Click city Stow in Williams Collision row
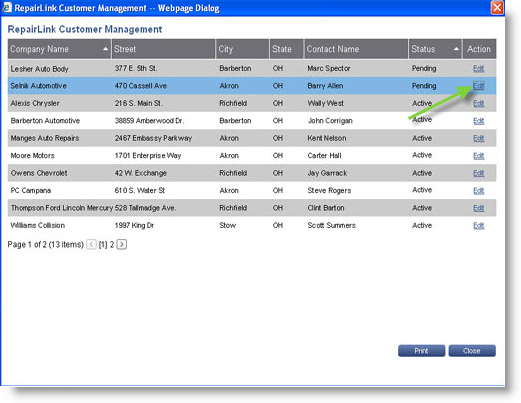 click(228, 225)
